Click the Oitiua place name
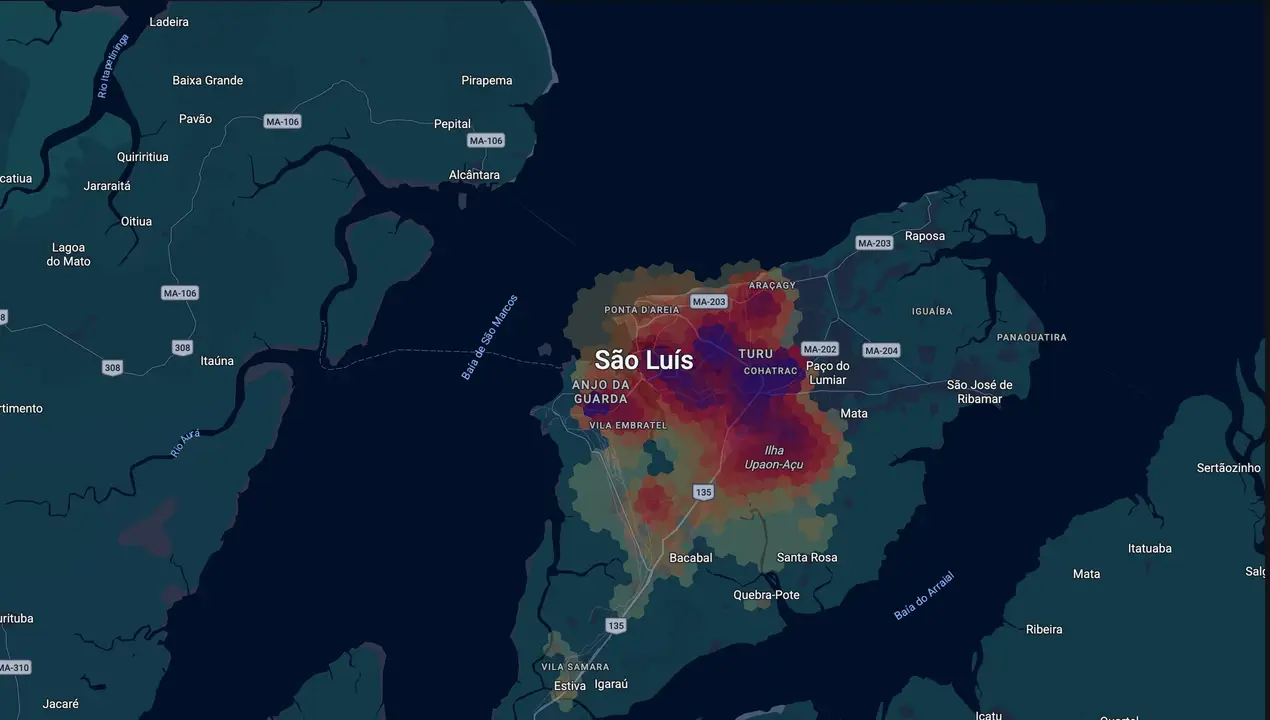 tap(136, 222)
